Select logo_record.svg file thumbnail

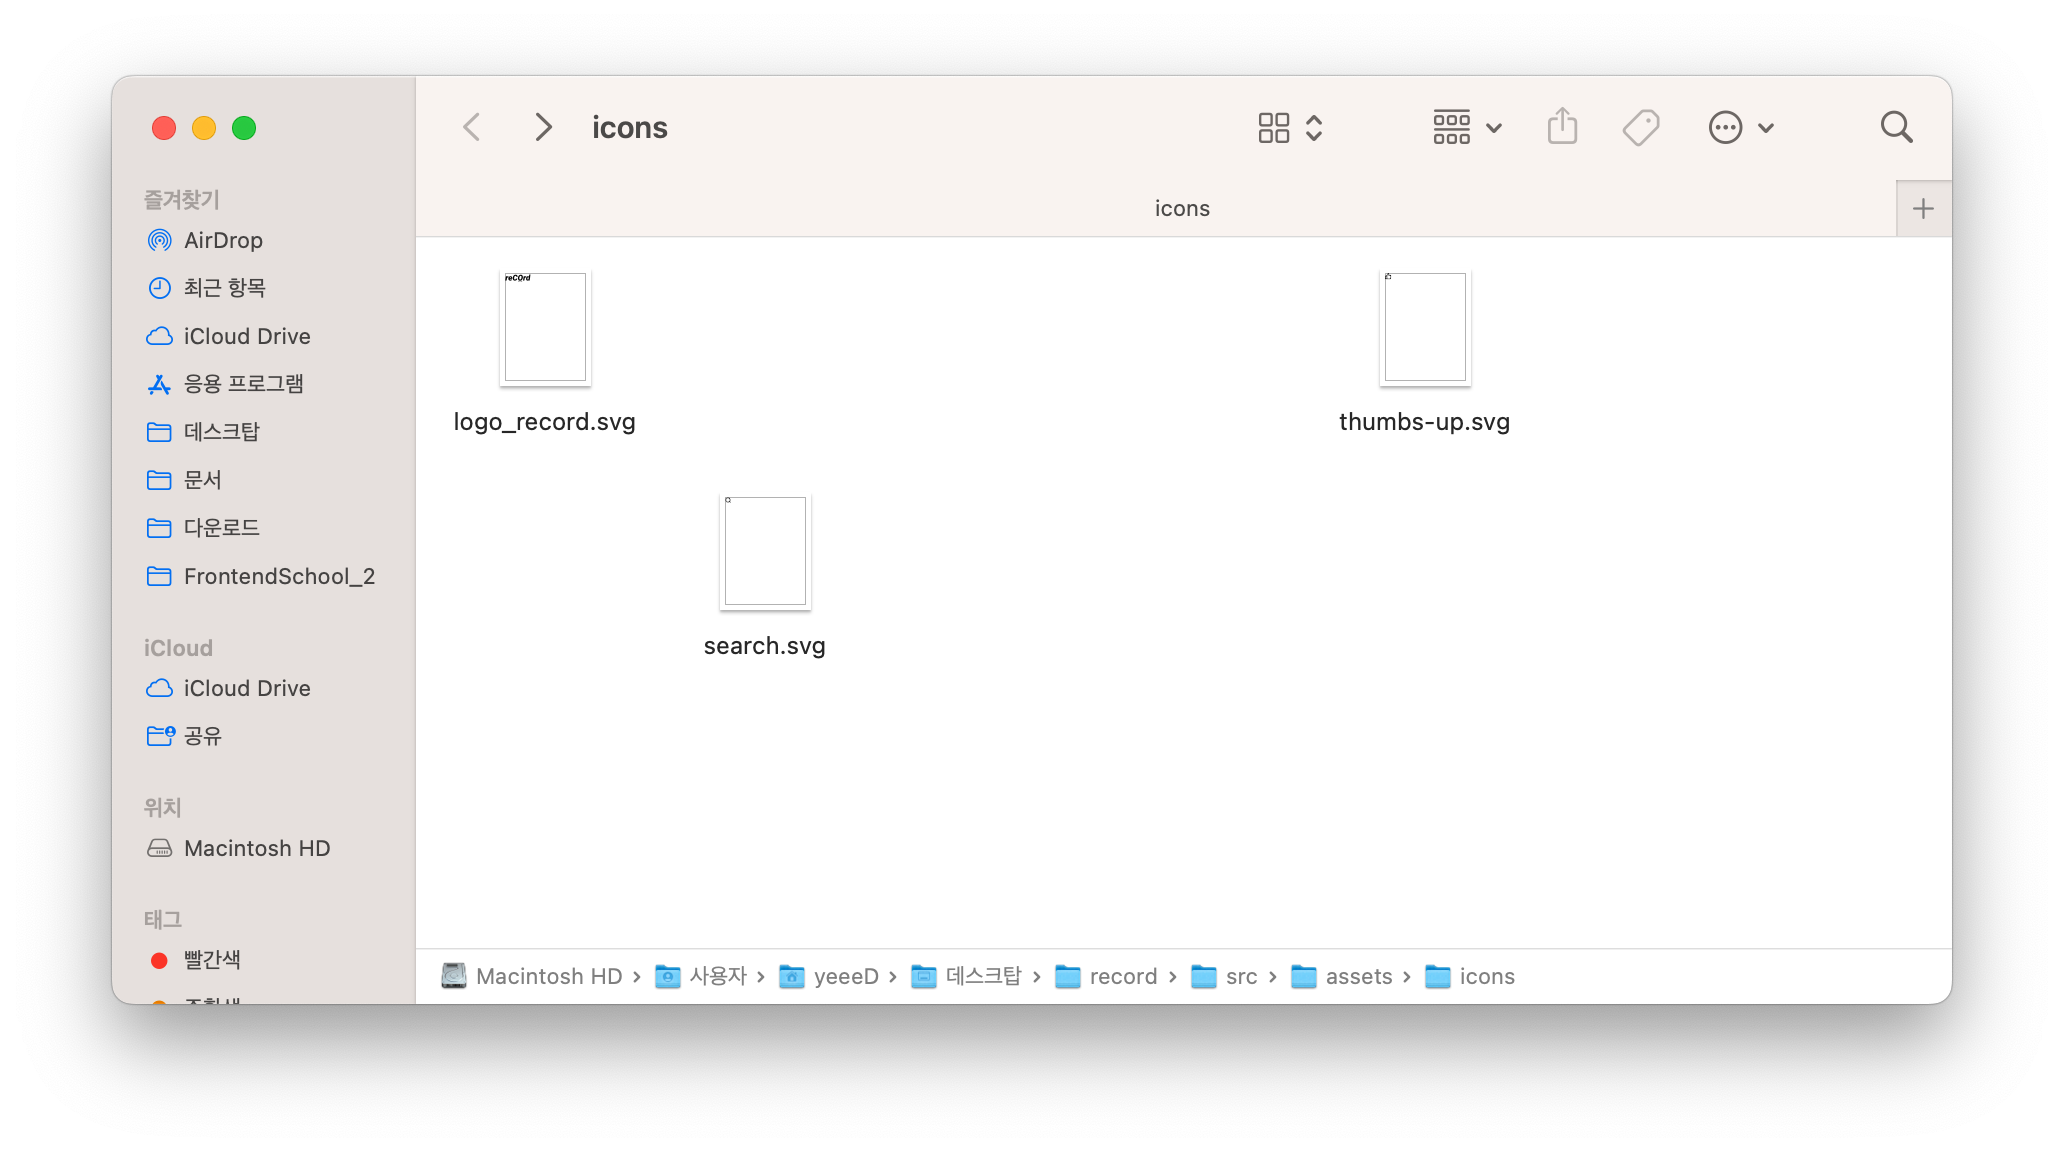click(x=545, y=328)
